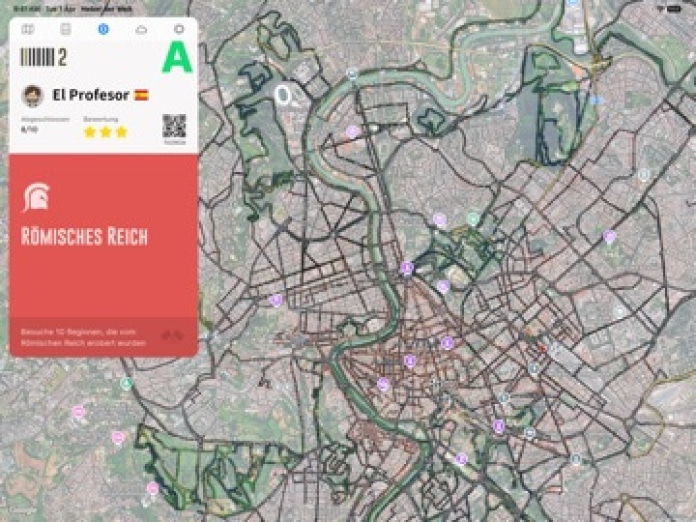
Task: Tap the three yellow rating stars
Action: click(106, 132)
